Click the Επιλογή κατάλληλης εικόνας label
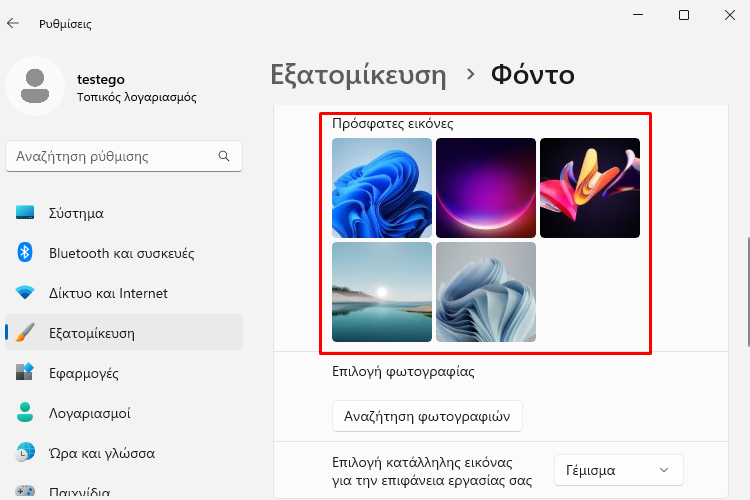Viewport: 750px width, 500px height. tap(432, 471)
